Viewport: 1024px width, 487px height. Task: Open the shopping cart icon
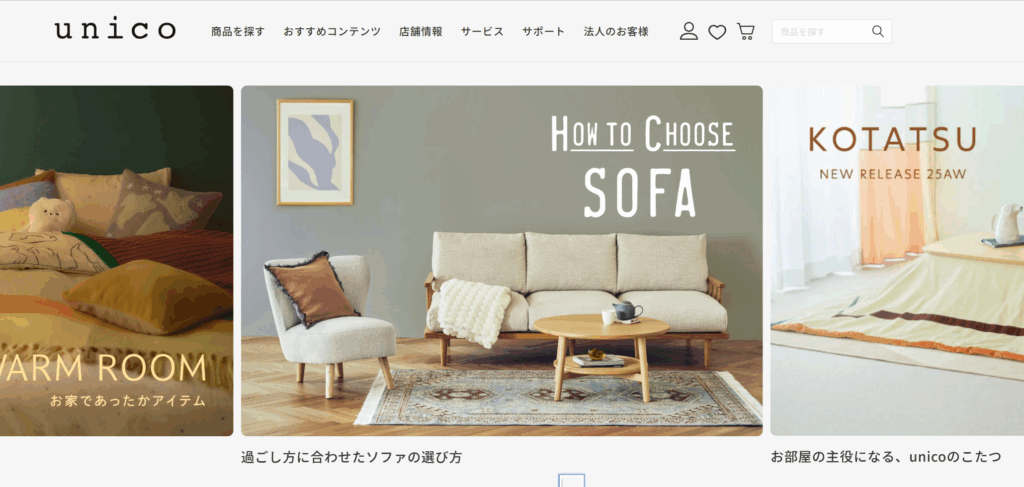(745, 31)
